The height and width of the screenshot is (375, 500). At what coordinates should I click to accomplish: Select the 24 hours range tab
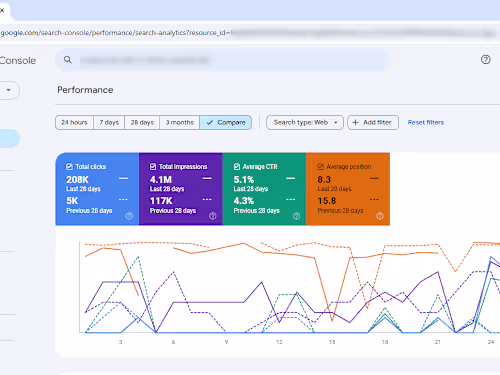tap(74, 122)
